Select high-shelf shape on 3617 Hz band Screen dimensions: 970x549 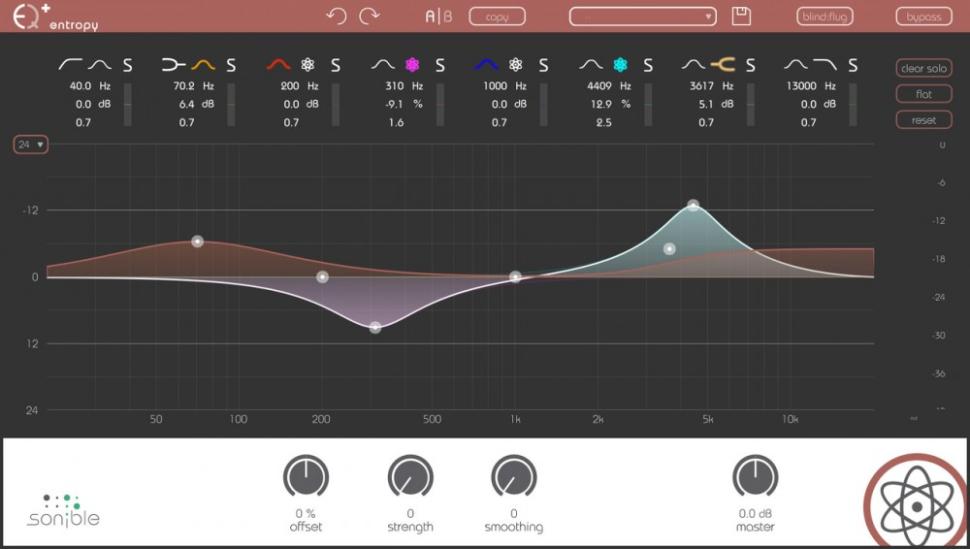723,65
